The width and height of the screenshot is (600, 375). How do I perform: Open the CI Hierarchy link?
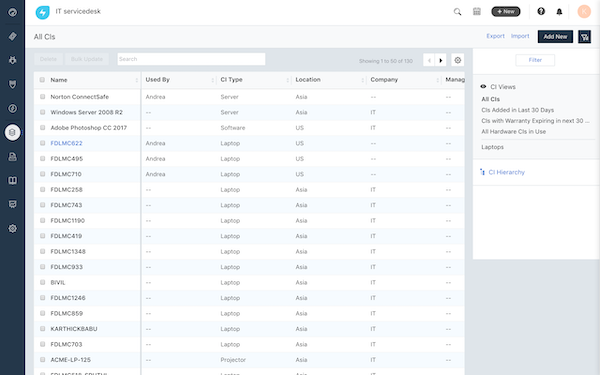[x=507, y=172]
